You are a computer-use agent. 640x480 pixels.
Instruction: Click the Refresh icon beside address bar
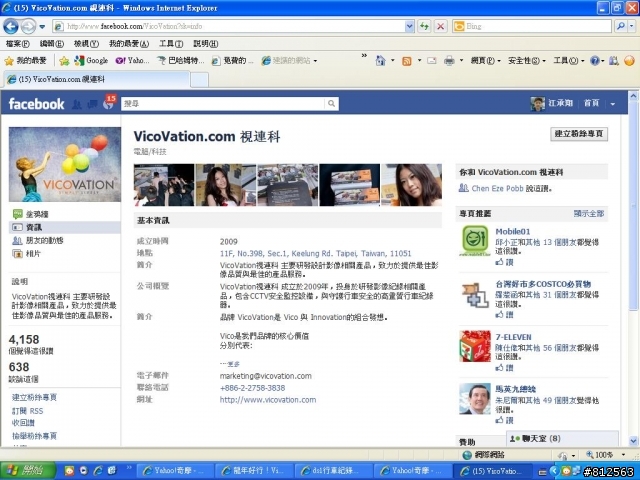point(424,27)
